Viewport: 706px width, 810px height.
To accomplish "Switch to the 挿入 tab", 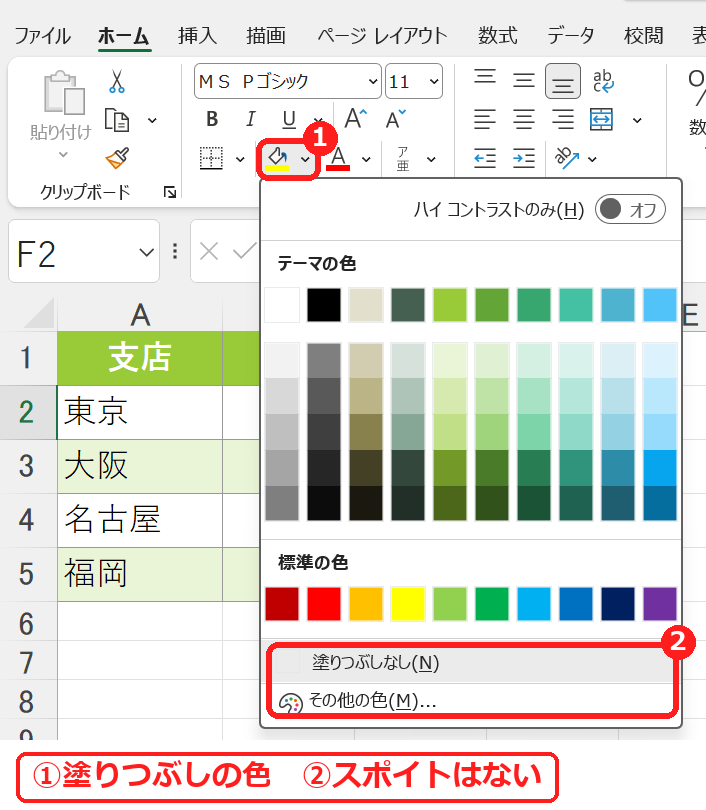I will click(x=197, y=36).
